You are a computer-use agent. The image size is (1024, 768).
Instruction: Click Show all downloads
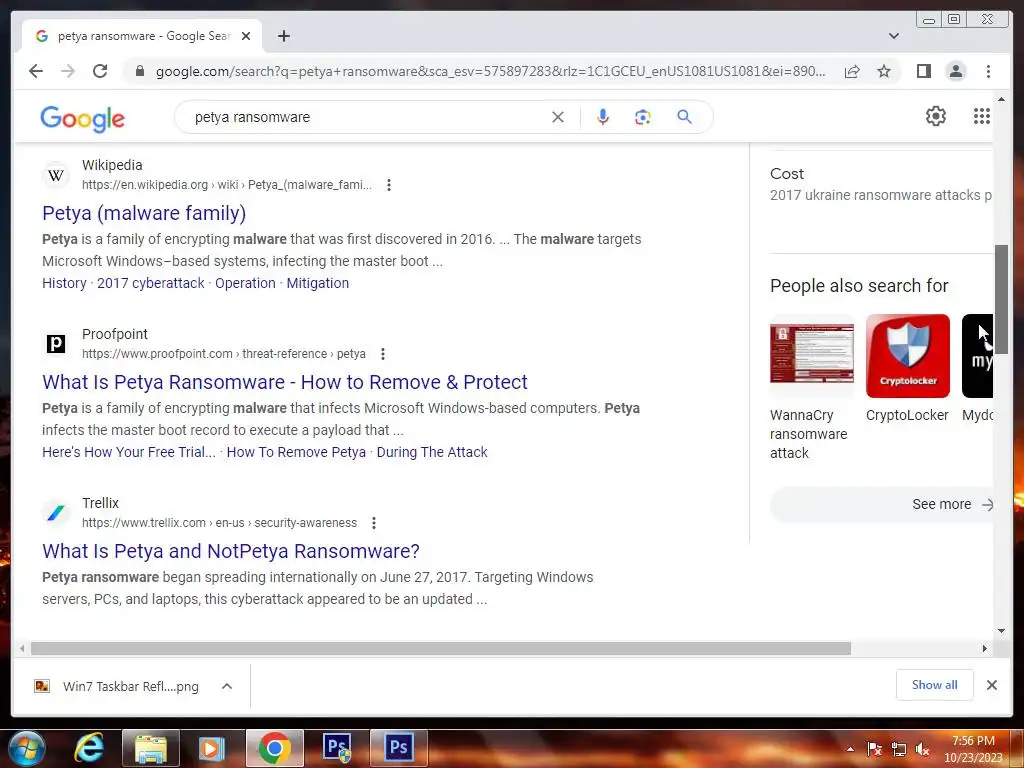coord(935,685)
